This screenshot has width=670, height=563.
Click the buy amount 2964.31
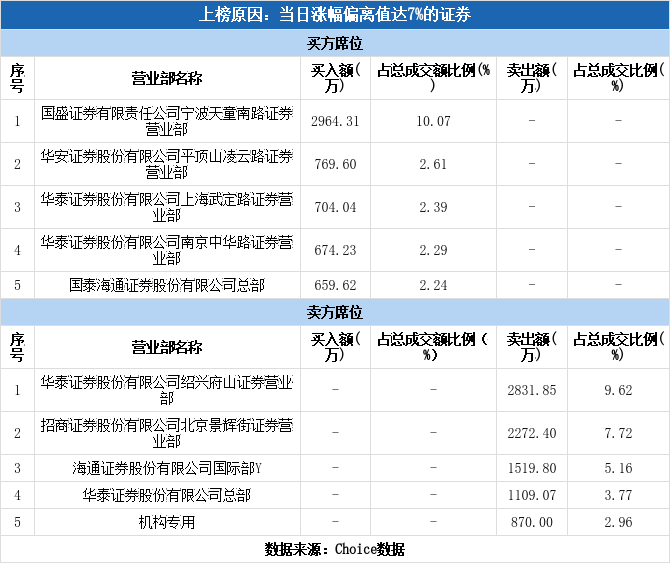335,121
